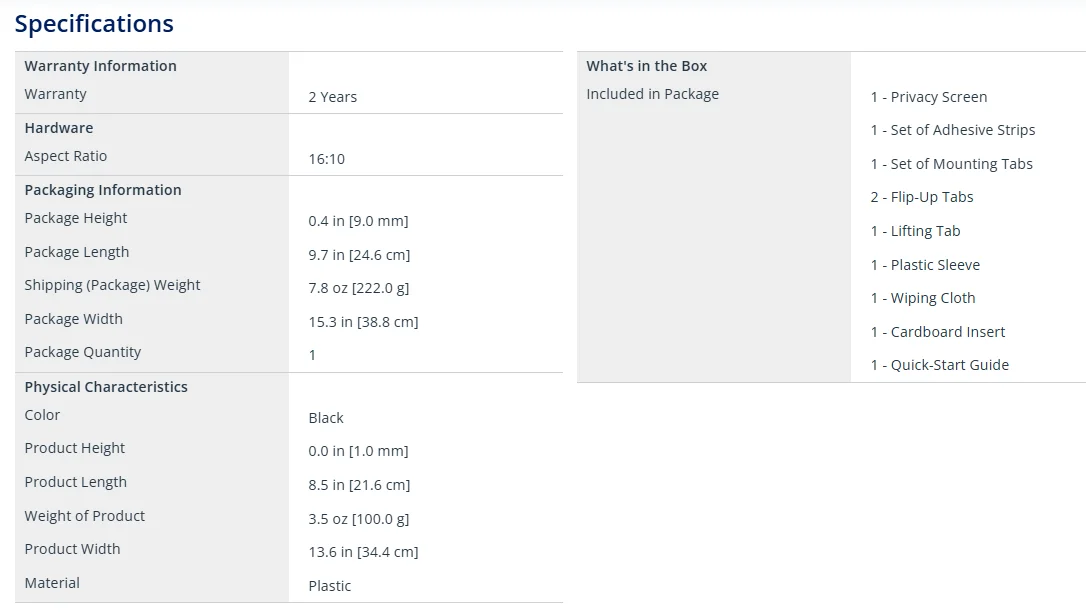Select the Package Width 15.3 in value

363,322
